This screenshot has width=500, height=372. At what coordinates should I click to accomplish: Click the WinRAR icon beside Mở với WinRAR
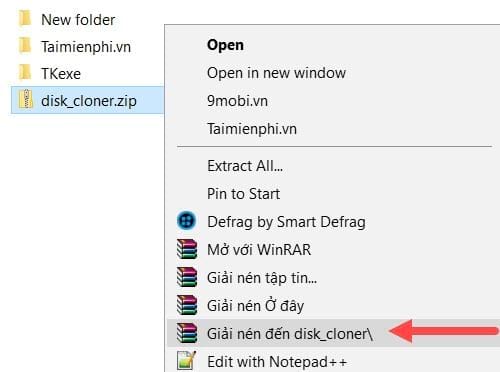pos(187,249)
